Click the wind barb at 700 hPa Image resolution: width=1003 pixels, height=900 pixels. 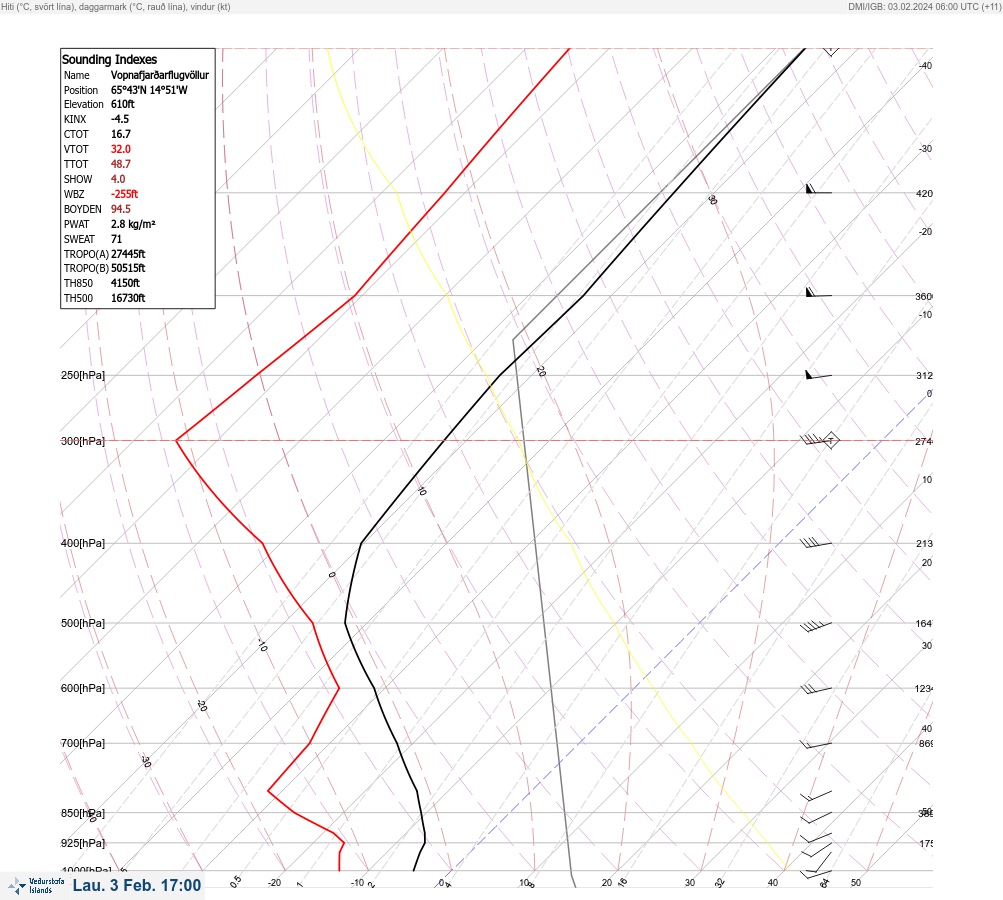coord(816,745)
